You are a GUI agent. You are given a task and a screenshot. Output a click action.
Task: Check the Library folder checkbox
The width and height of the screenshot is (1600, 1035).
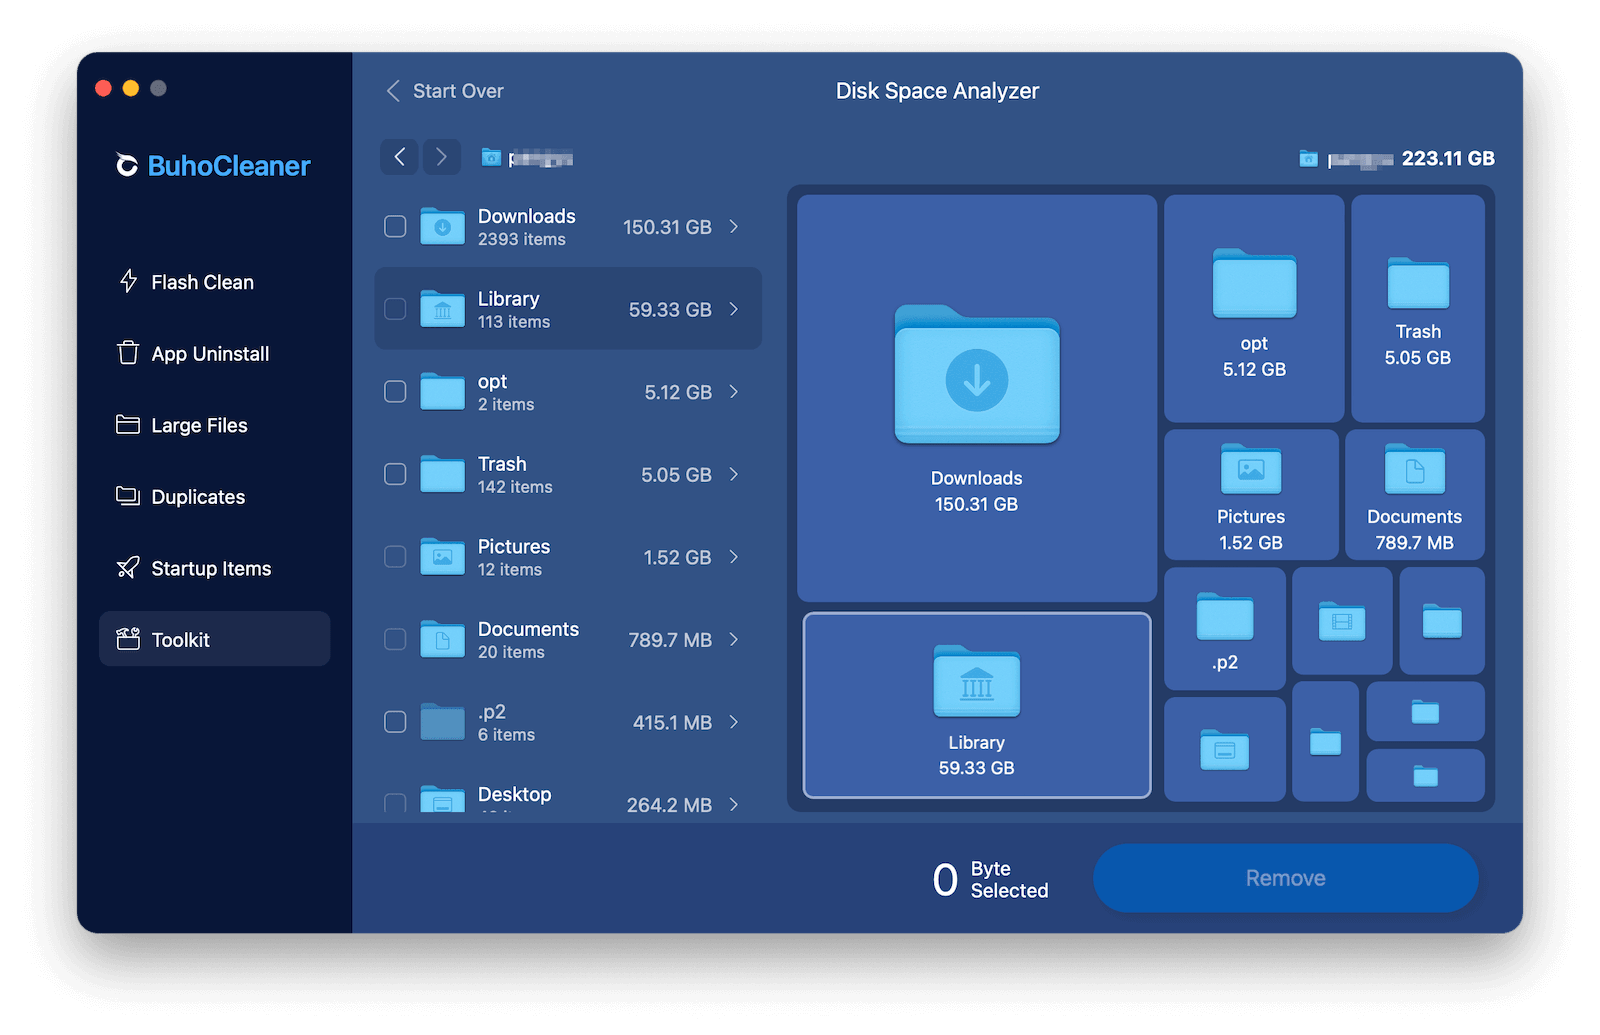(x=394, y=309)
